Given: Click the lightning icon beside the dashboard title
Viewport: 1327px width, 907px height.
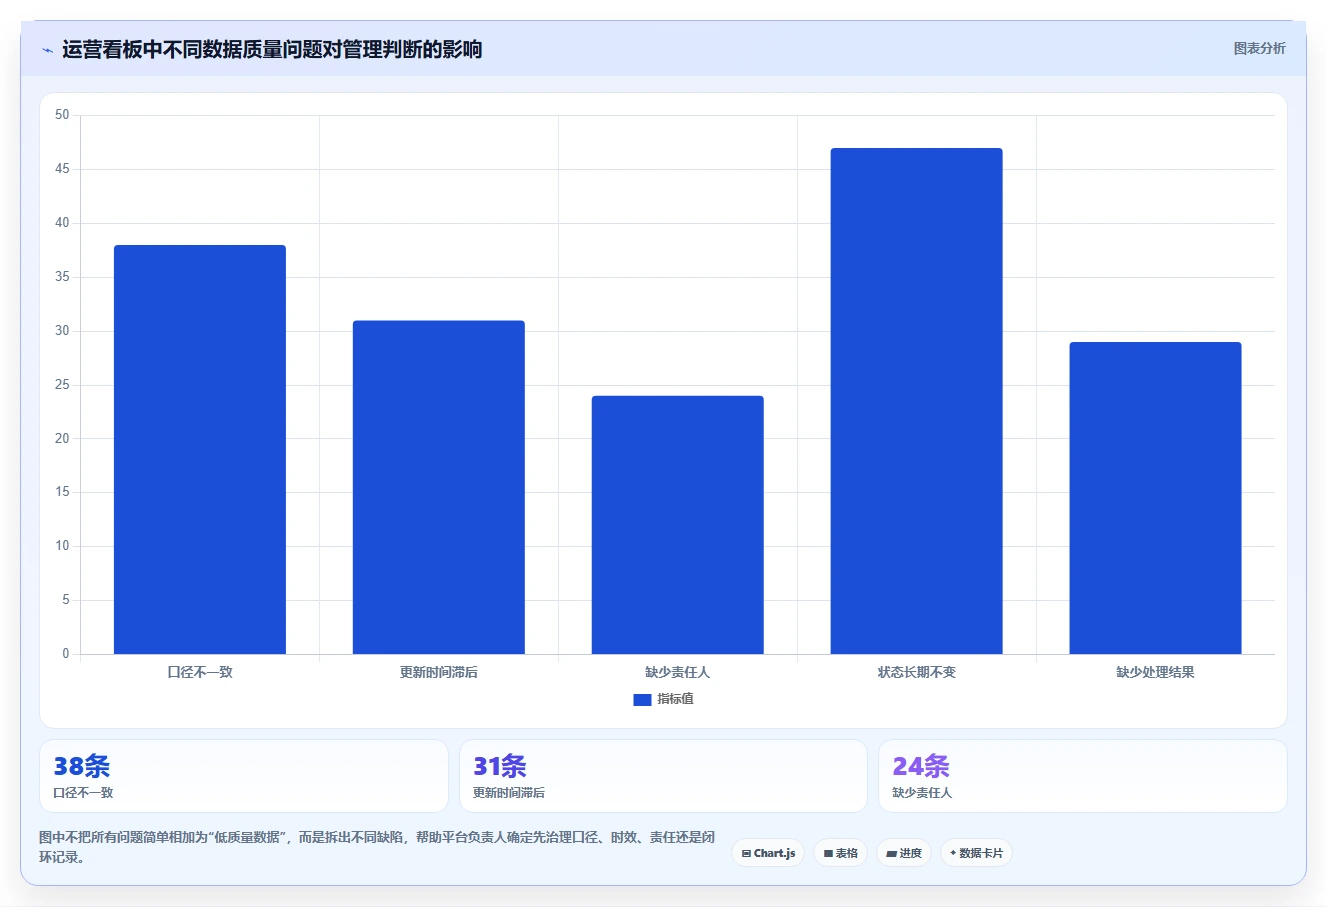Looking at the screenshot, I should (x=47, y=50).
